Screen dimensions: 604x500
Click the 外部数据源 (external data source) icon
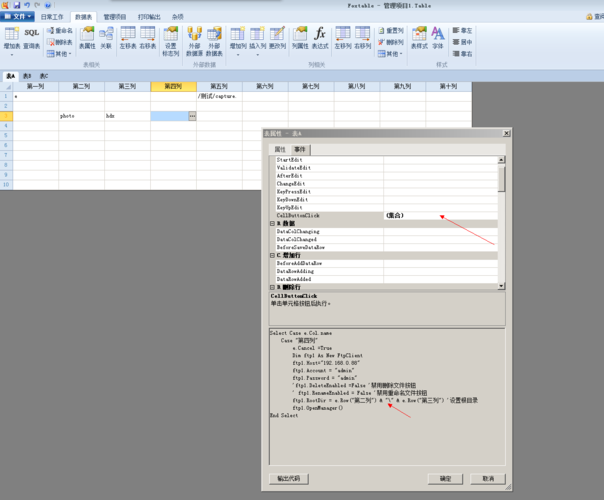pos(194,42)
